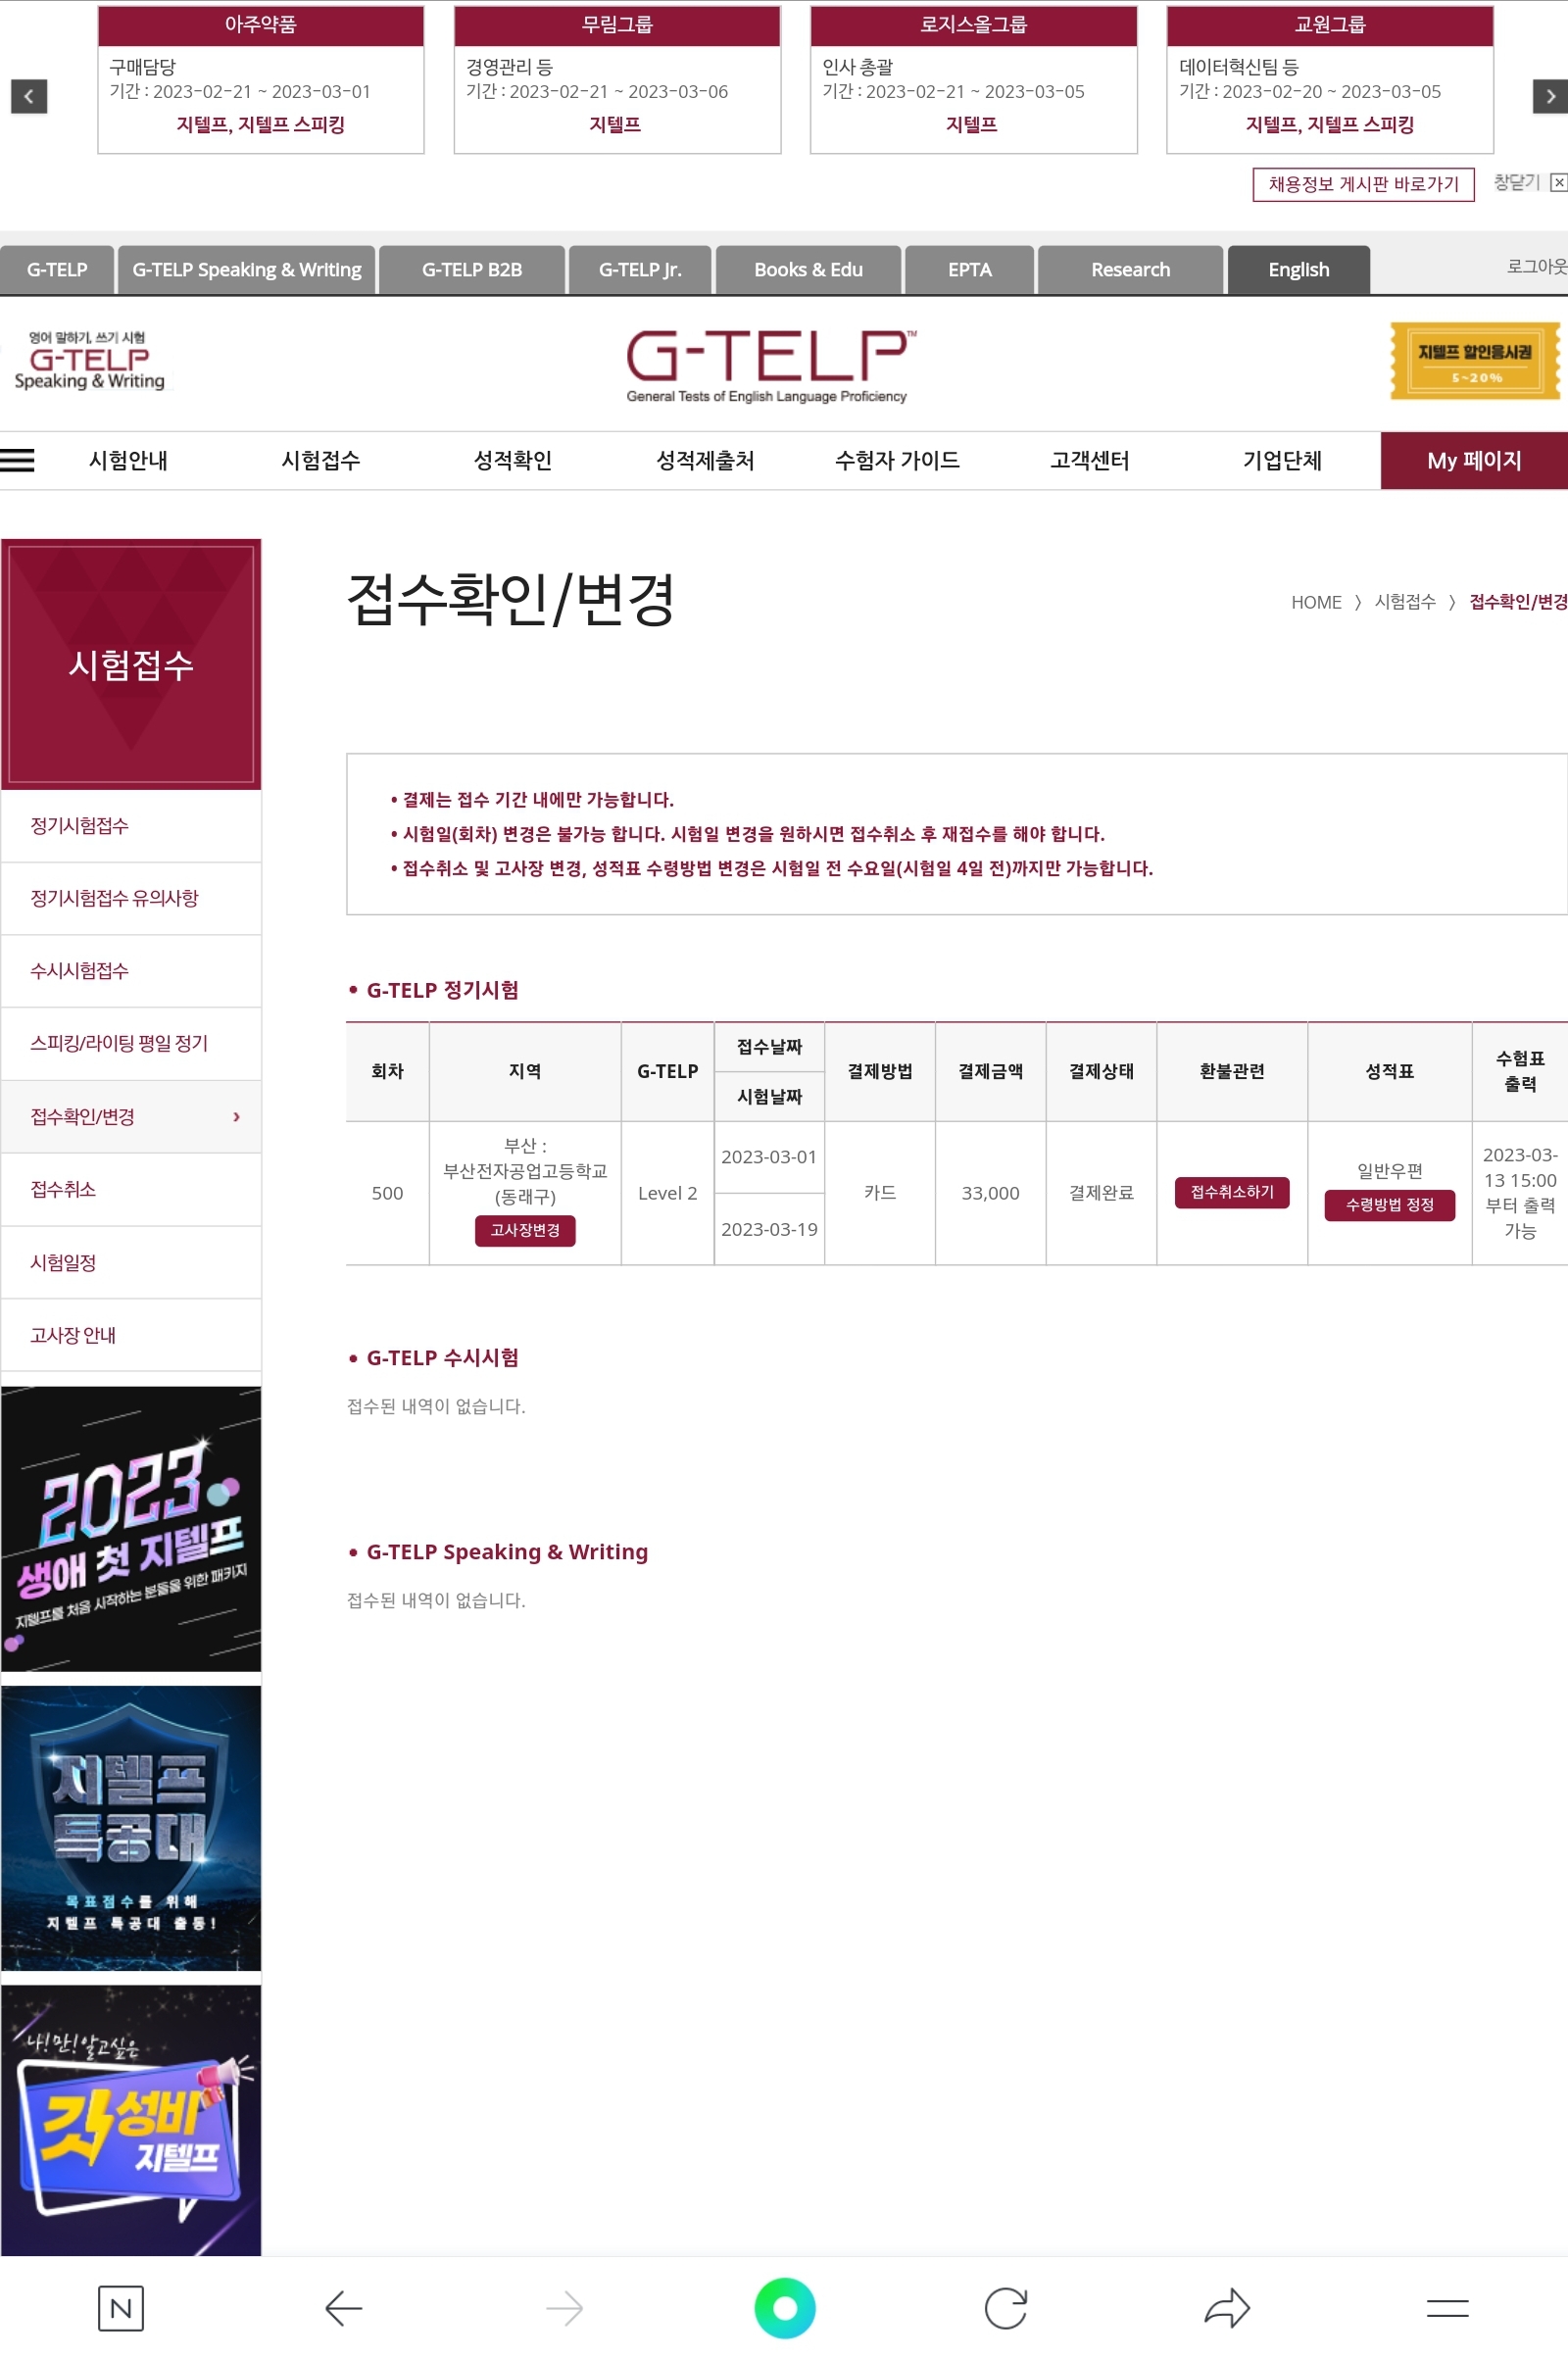Open the browser bottom menu icon

[1447, 2308]
